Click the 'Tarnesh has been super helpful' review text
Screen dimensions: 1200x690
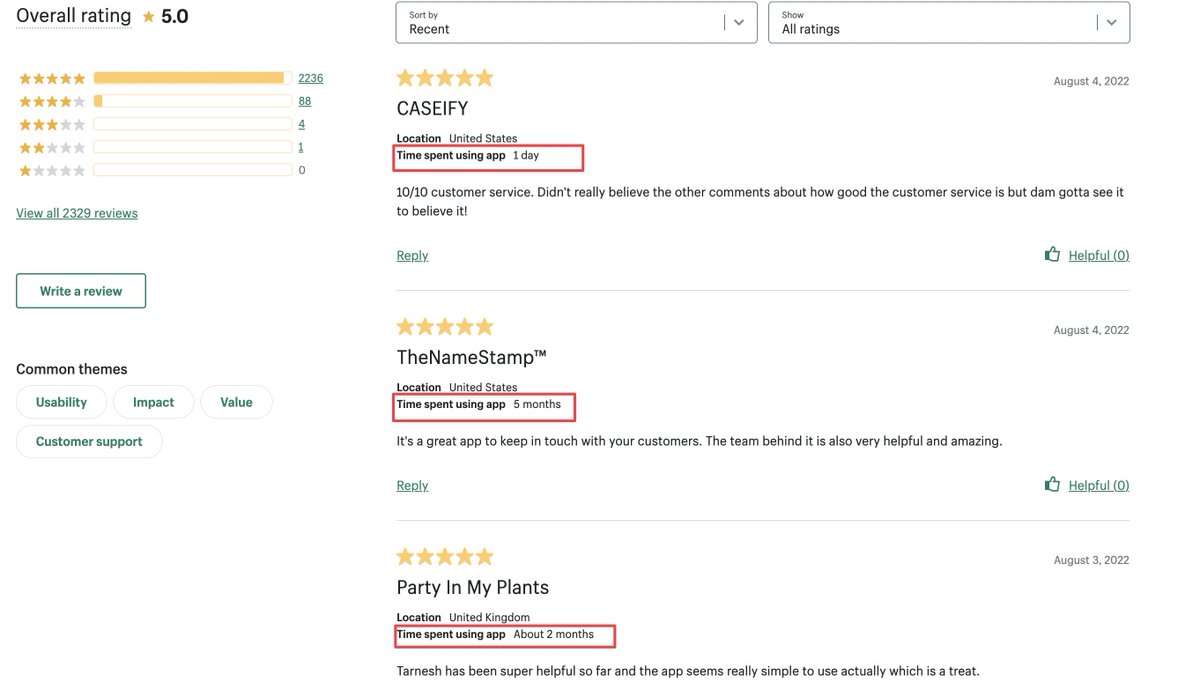pos(688,670)
